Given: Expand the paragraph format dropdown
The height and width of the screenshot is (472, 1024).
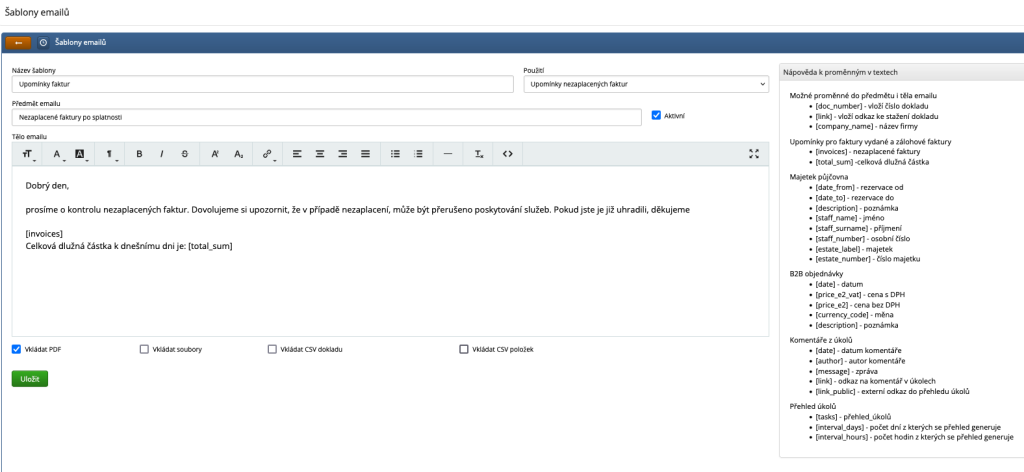Looking at the screenshot, I should click(109, 154).
